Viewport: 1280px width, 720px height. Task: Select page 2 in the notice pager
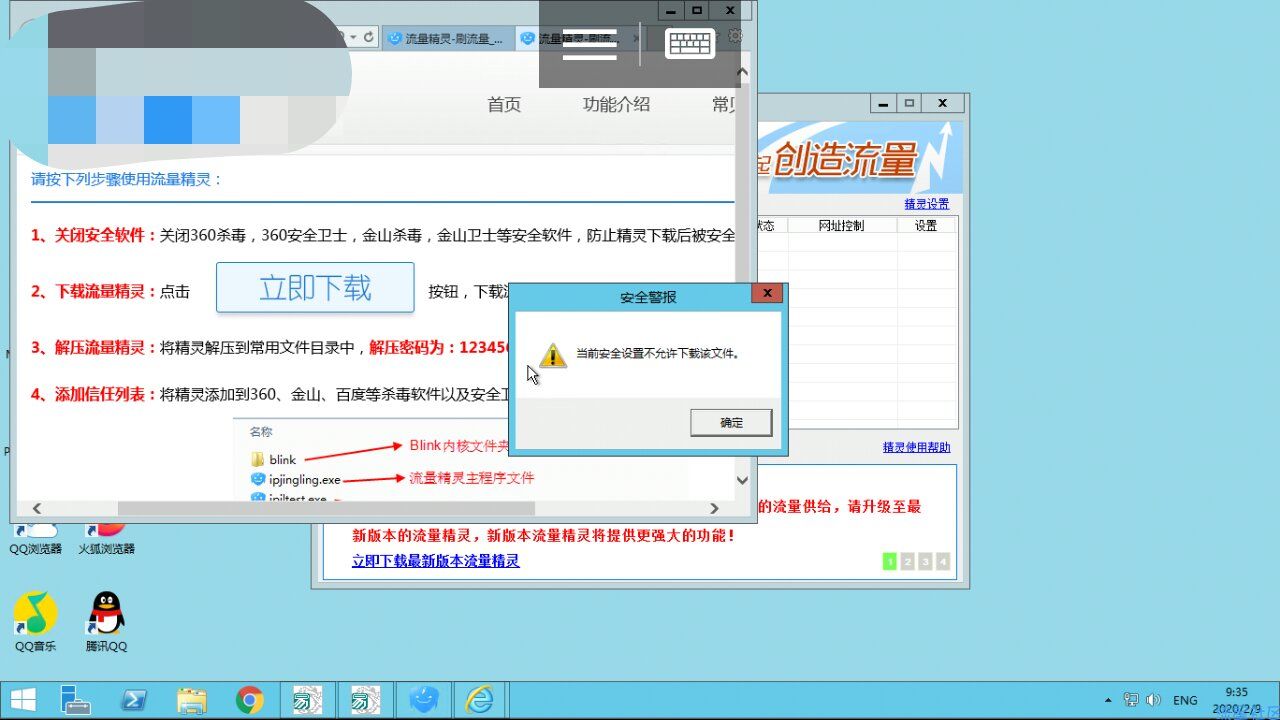(907, 562)
